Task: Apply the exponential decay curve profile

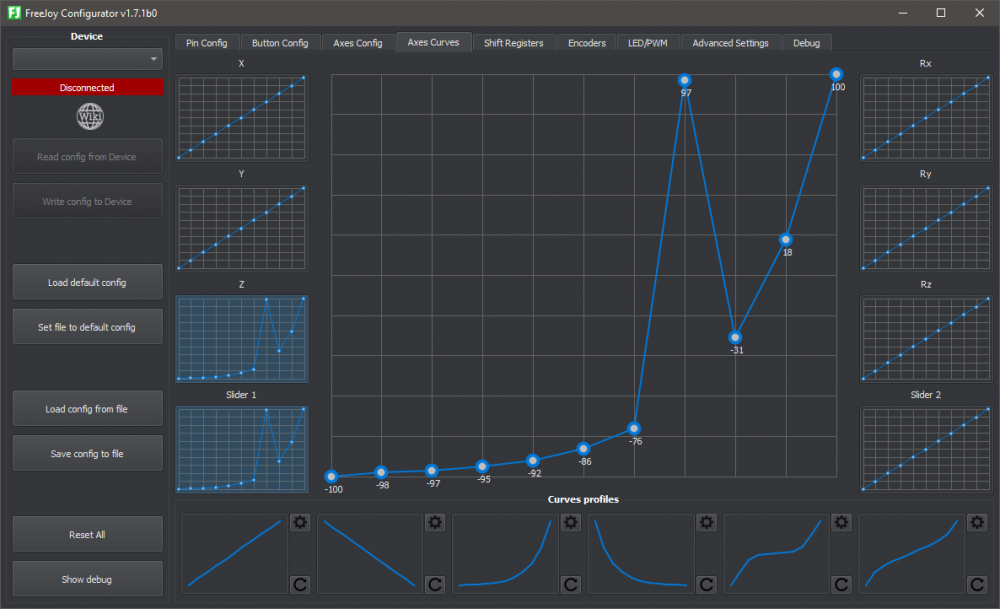Action: (641, 554)
